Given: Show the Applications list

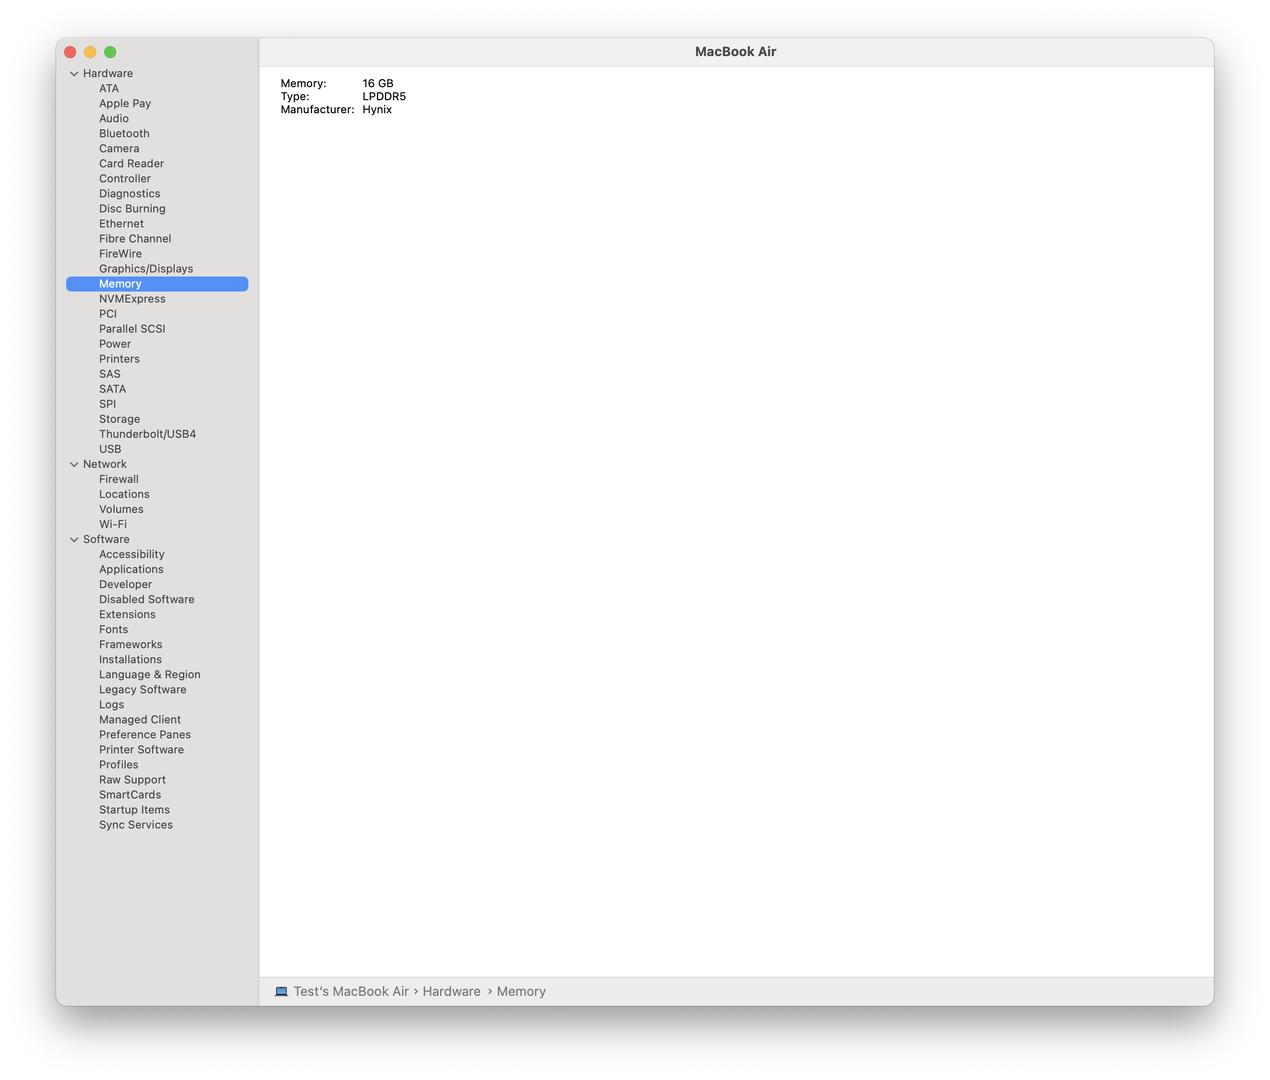Looking at the screenshot, I should tap(131, 569).
